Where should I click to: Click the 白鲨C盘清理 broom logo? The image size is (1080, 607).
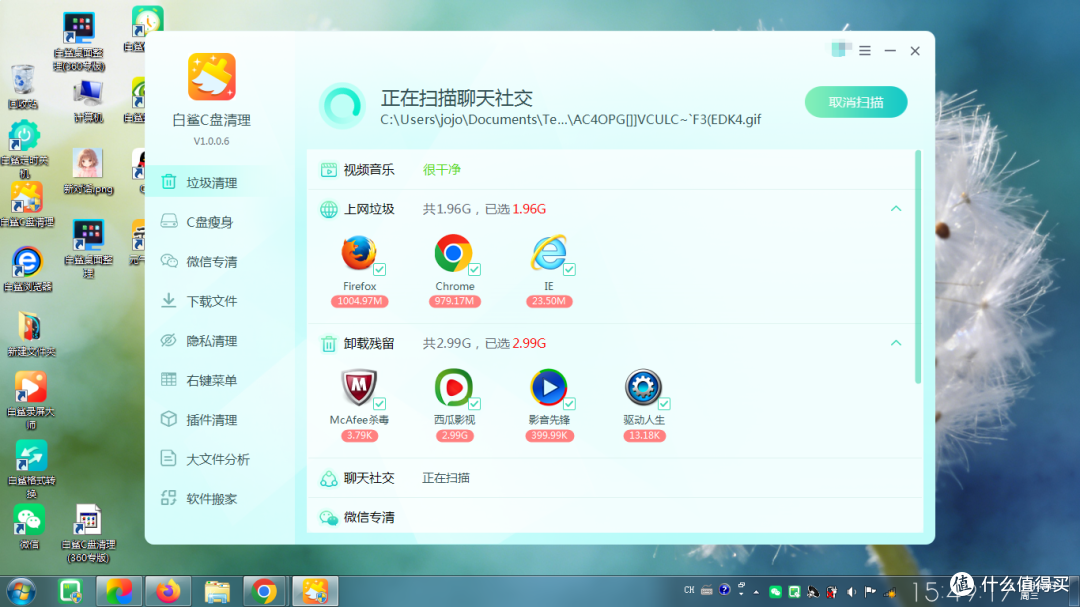coord(211,77)
